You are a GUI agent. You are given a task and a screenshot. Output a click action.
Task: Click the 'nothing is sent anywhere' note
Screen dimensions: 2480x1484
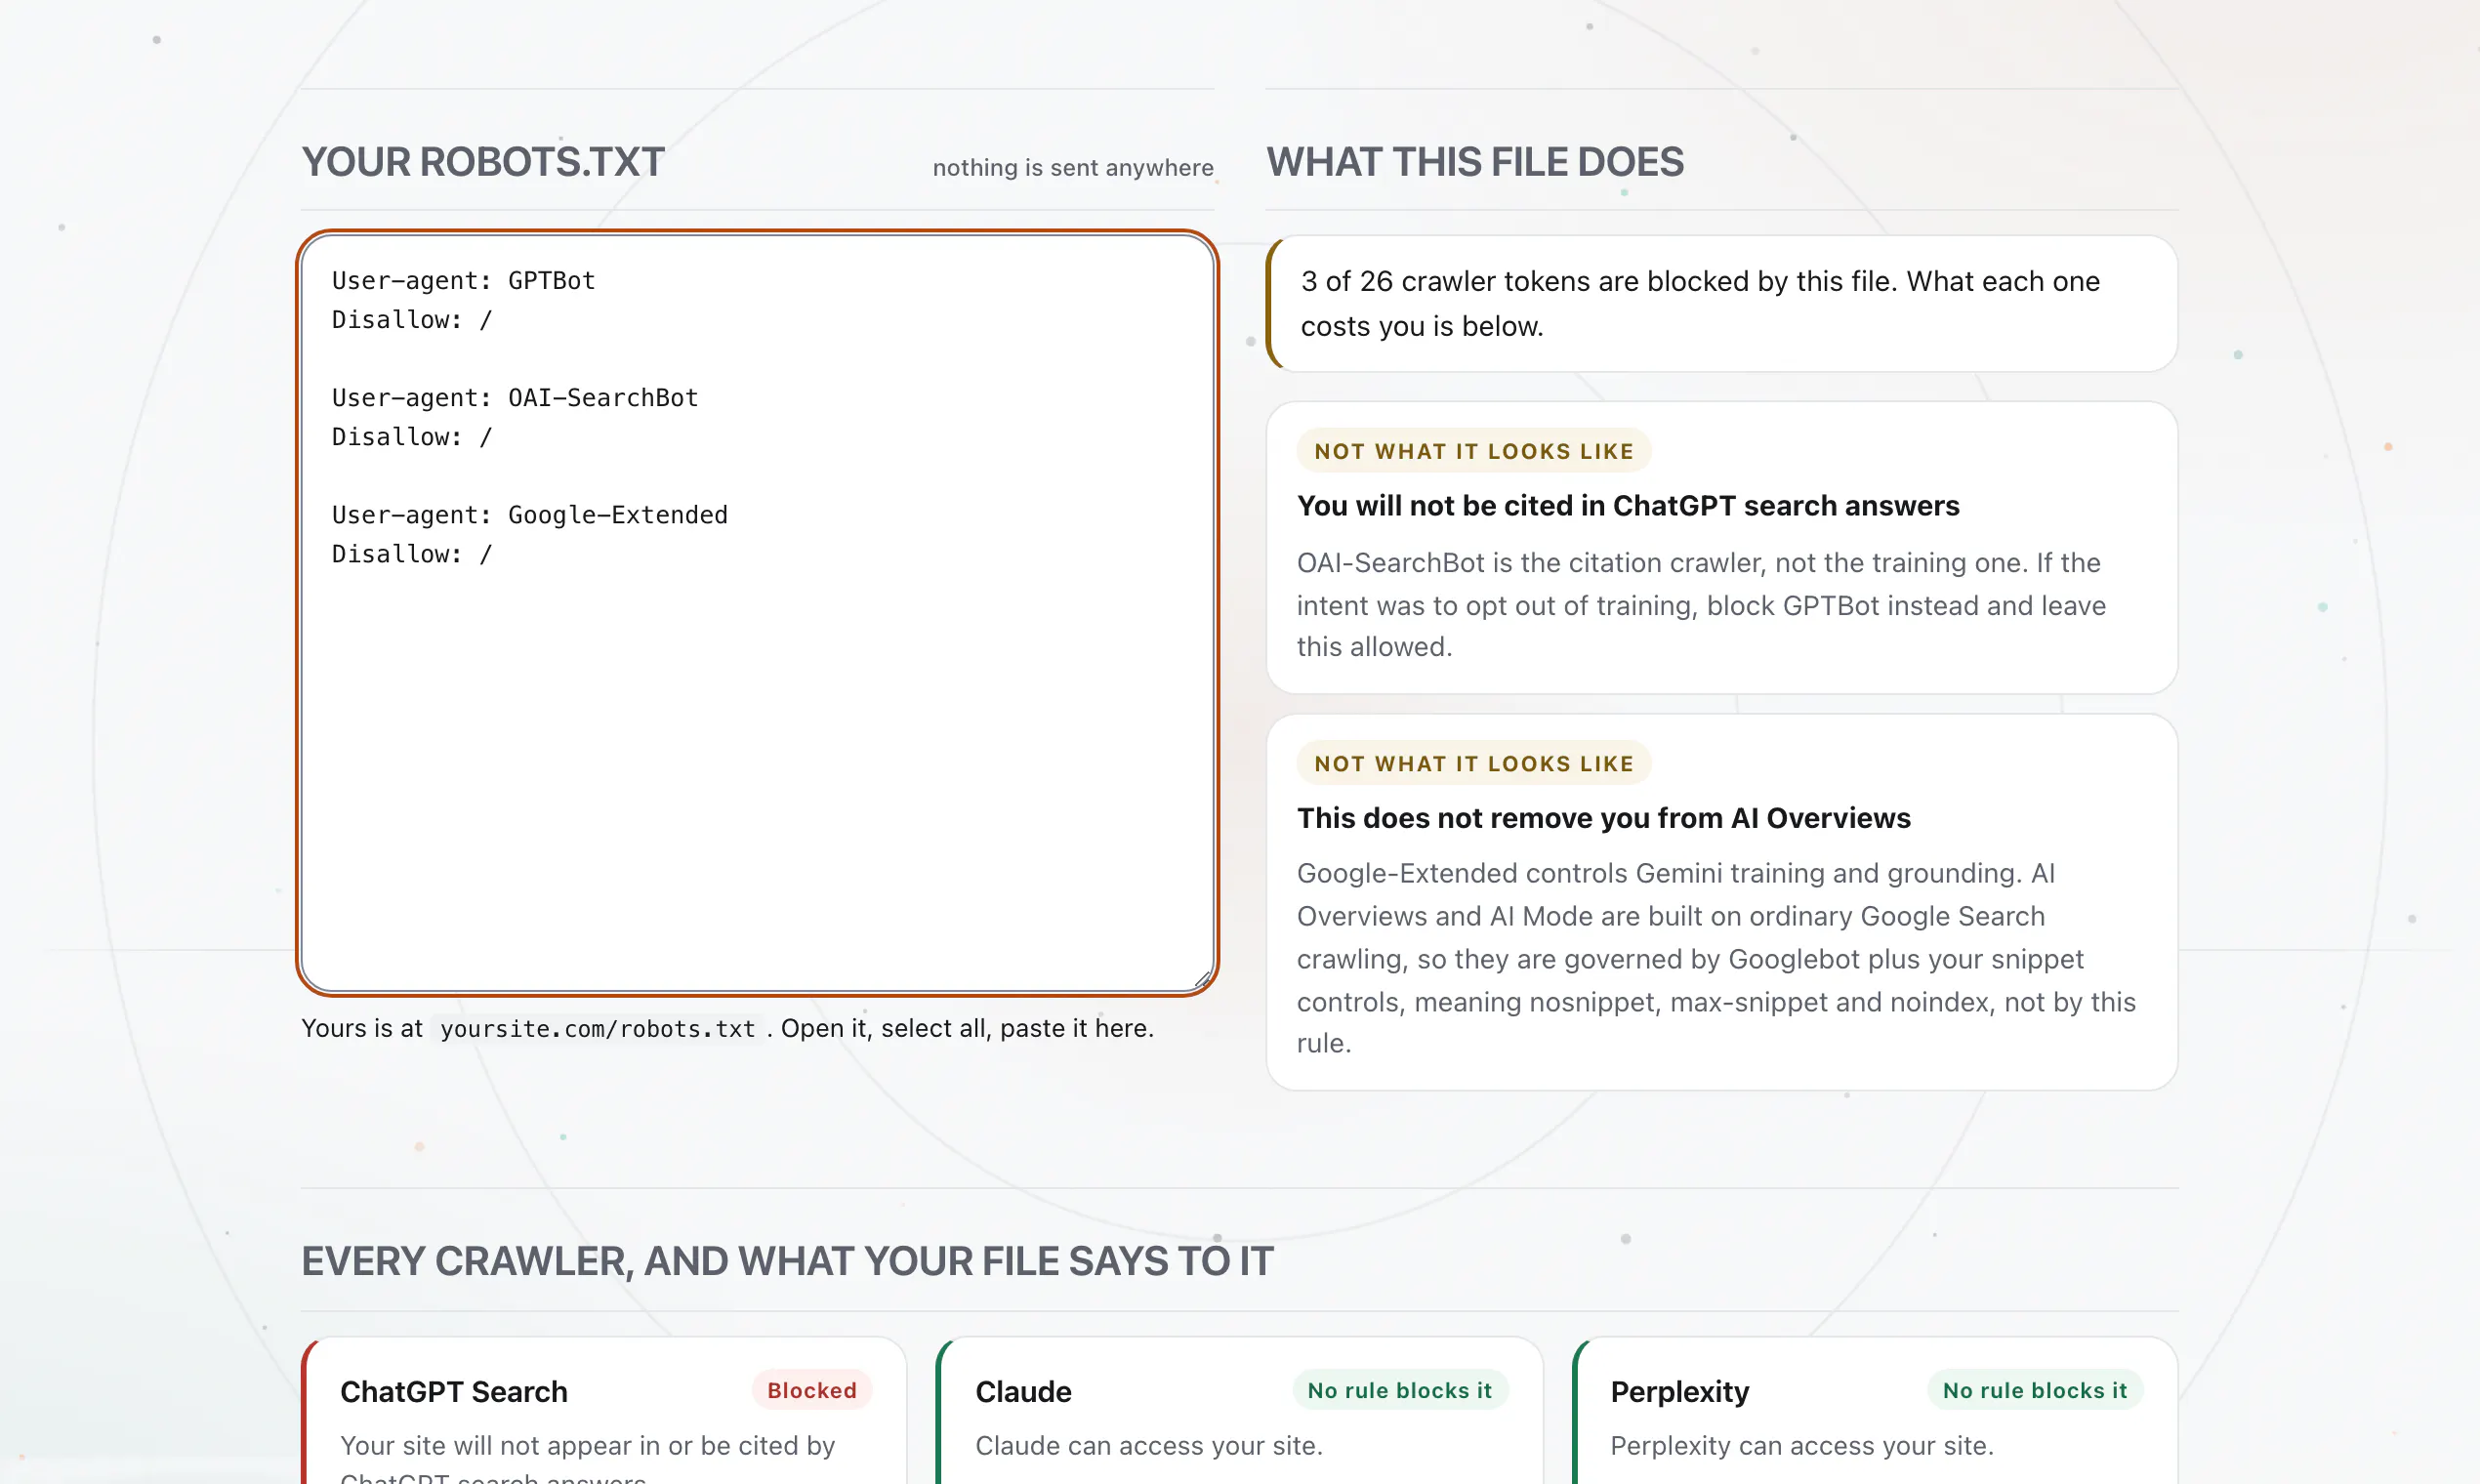(1073, 168)
